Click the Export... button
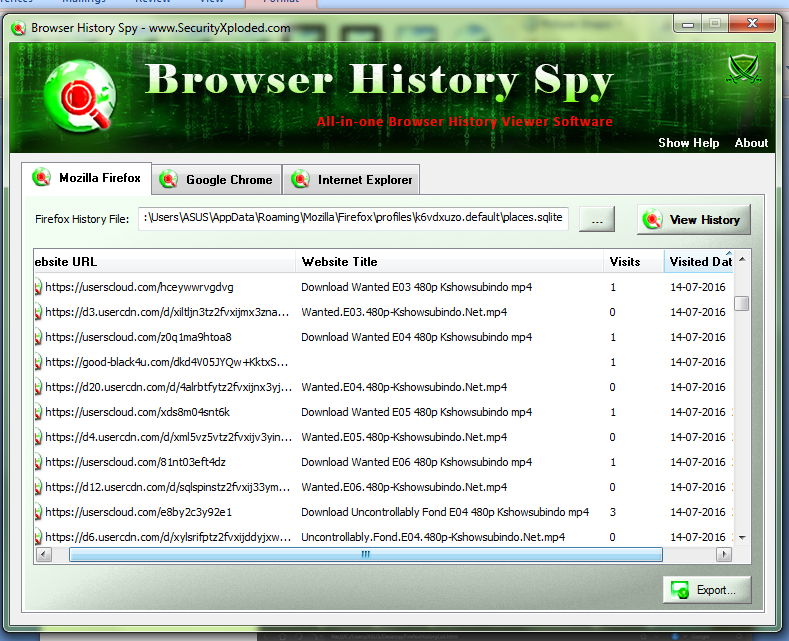 pyautogui.click(x=707, y=590)
